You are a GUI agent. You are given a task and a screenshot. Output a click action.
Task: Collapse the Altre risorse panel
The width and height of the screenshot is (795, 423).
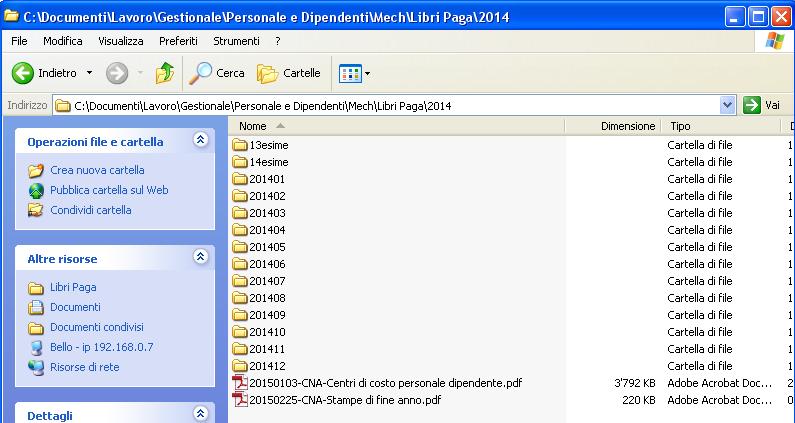click(200, 258)
